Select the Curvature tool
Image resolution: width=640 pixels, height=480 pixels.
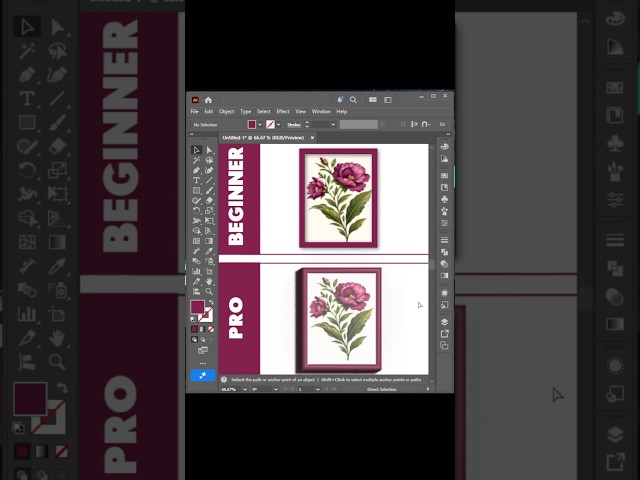tap(209, 170)
